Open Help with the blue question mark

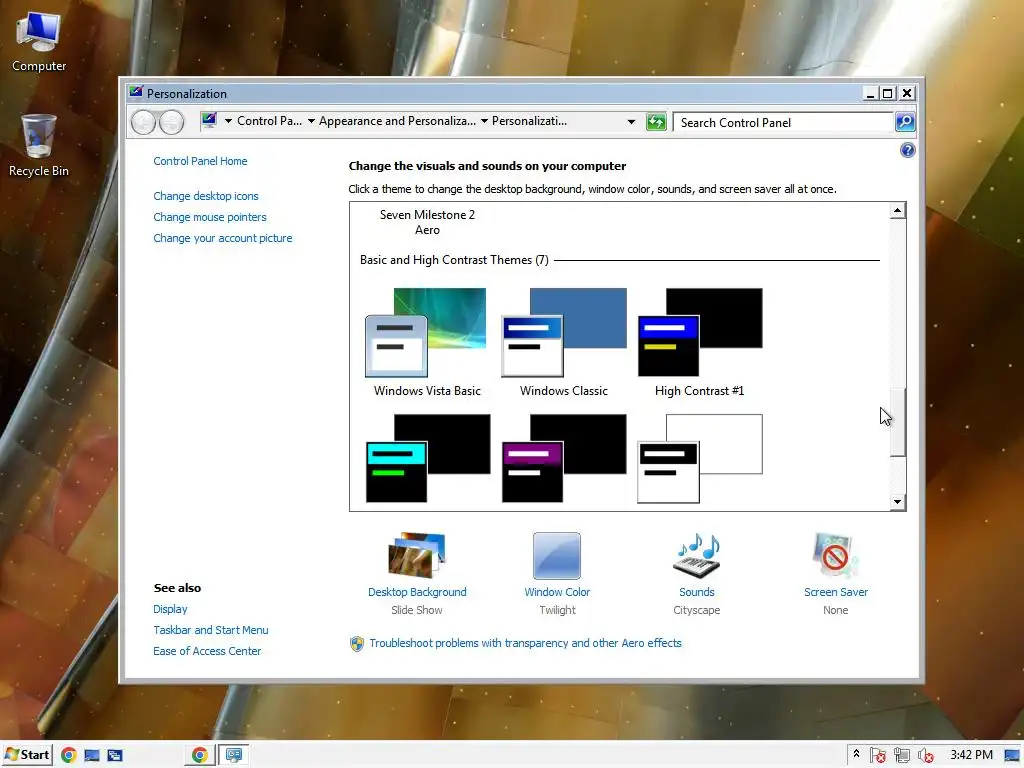pos(907,151)
